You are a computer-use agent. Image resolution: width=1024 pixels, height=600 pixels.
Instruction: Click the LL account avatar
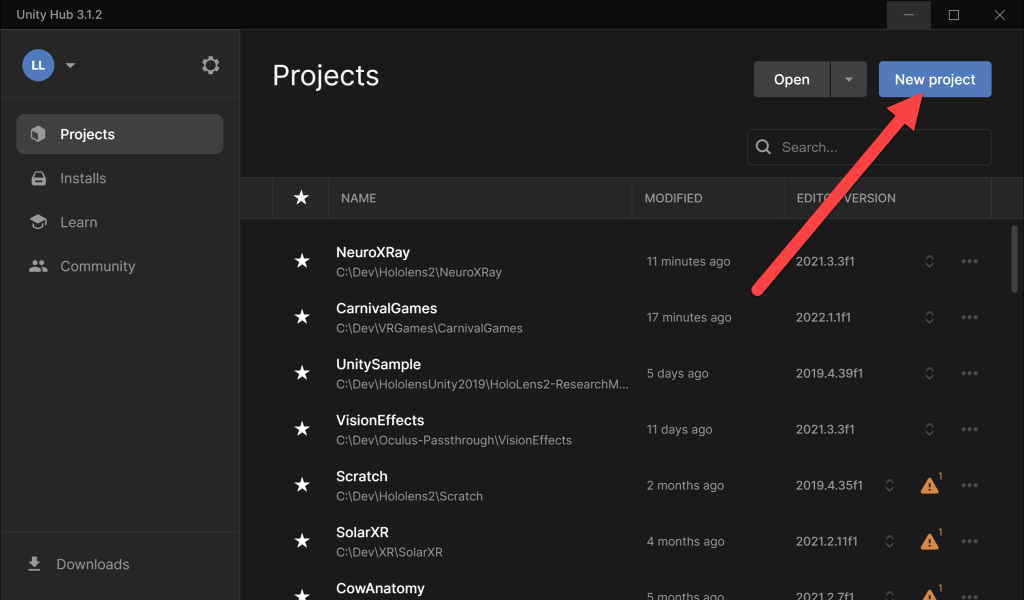click(38, 65)
